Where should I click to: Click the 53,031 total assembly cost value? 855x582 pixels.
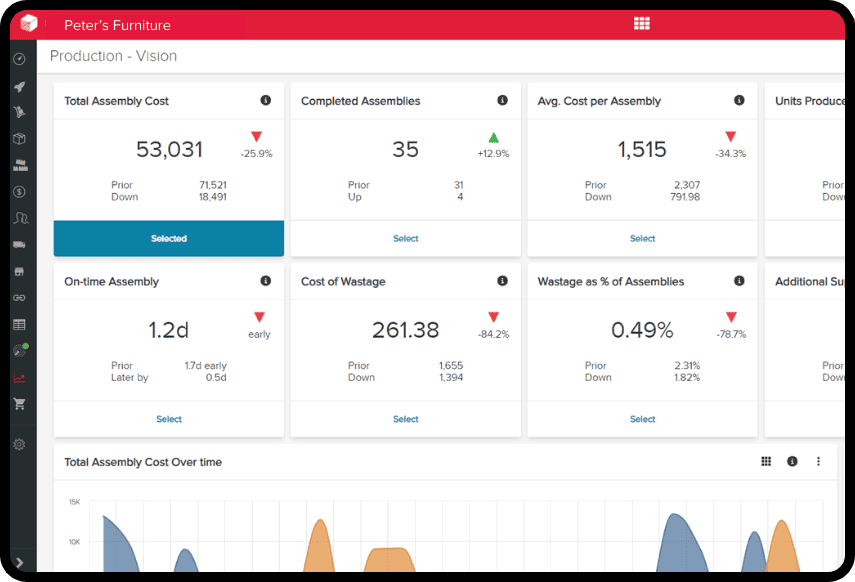pyautogui.click(x=169, y=149)
